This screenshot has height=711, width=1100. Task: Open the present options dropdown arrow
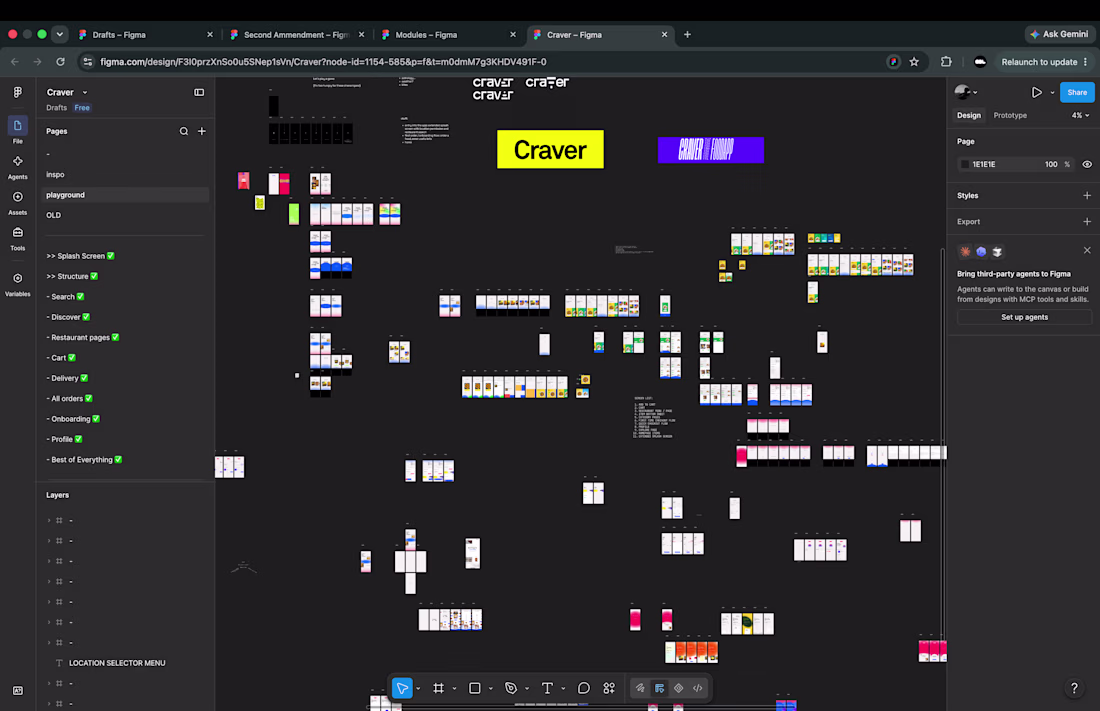pyautogui.click(x=1052, y=93)
